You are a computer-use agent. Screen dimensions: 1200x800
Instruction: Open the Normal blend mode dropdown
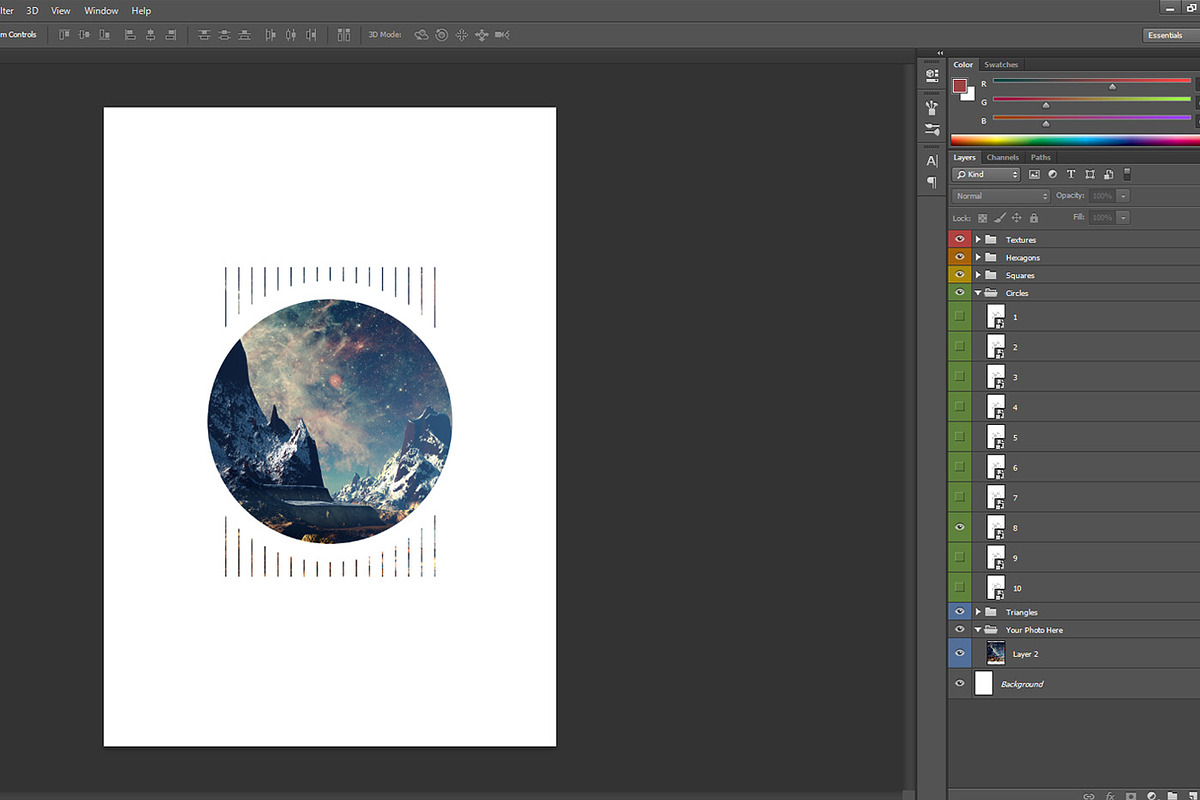tap(1001, 196)
